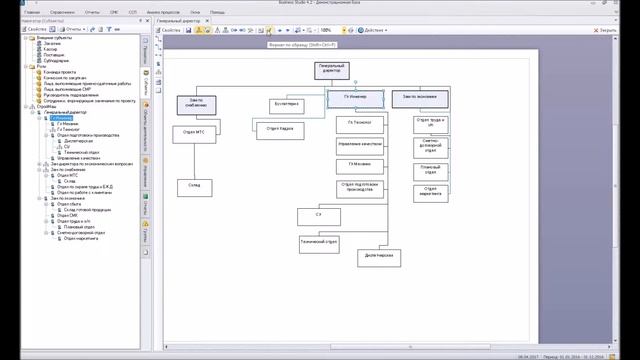Screen dimensions: 640x360
Task: Close the Генеральный директор document tab
Action: [207, 20]
